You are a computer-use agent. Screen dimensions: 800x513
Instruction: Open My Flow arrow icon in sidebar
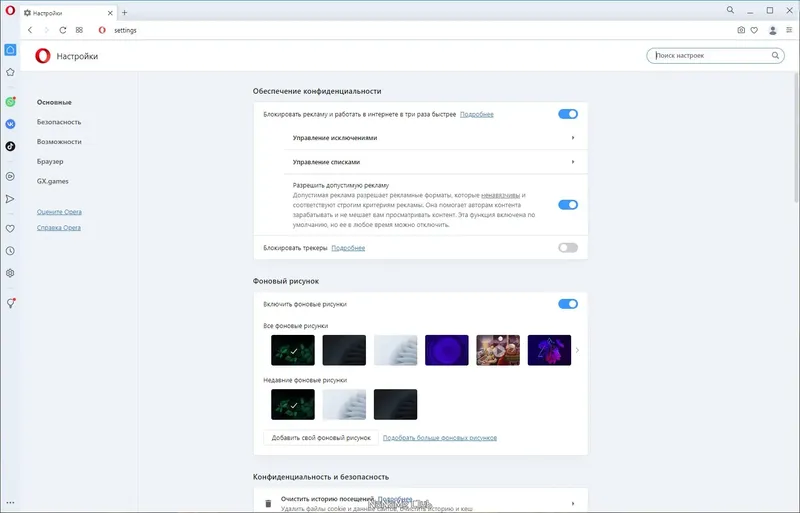pos(10,199)
